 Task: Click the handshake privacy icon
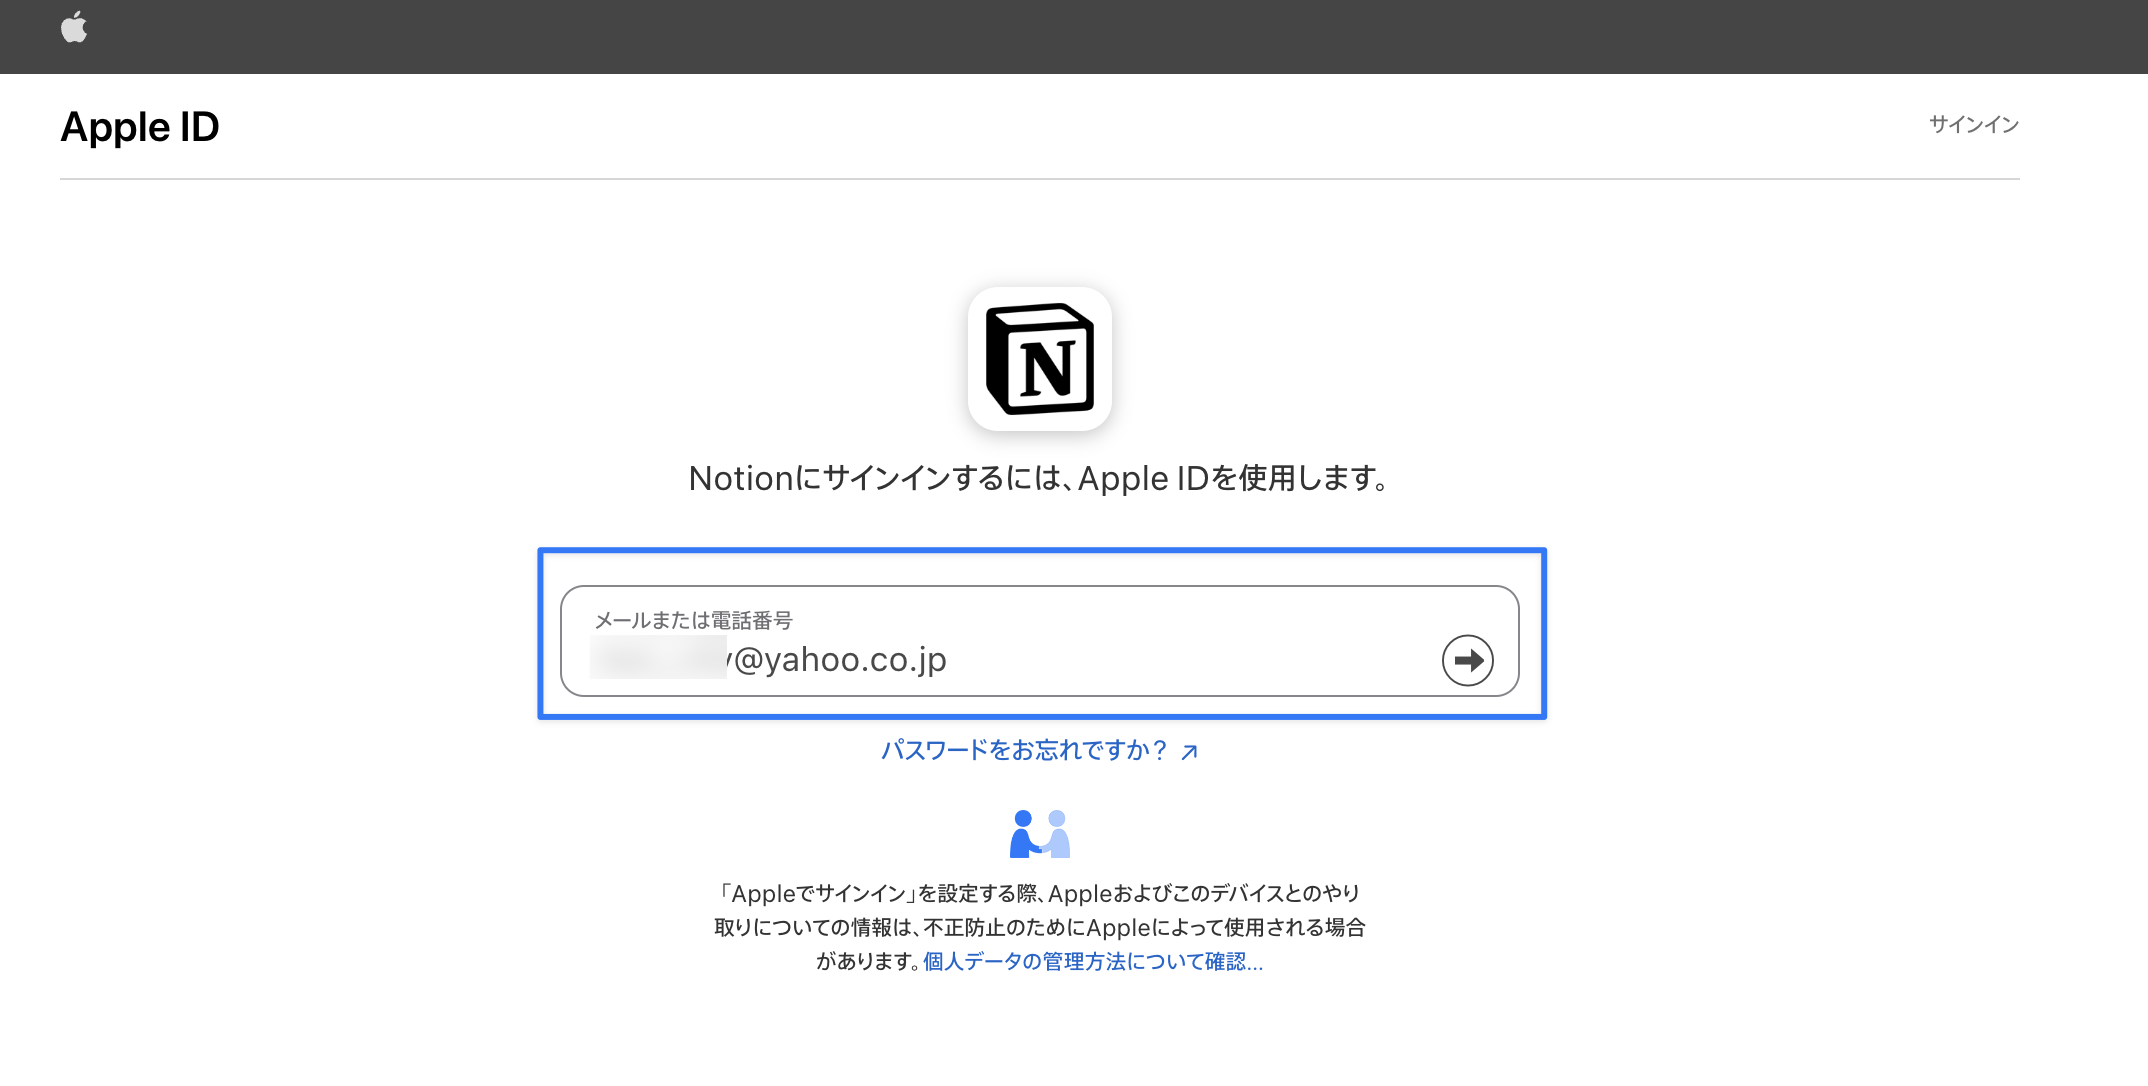(1040, 834)
